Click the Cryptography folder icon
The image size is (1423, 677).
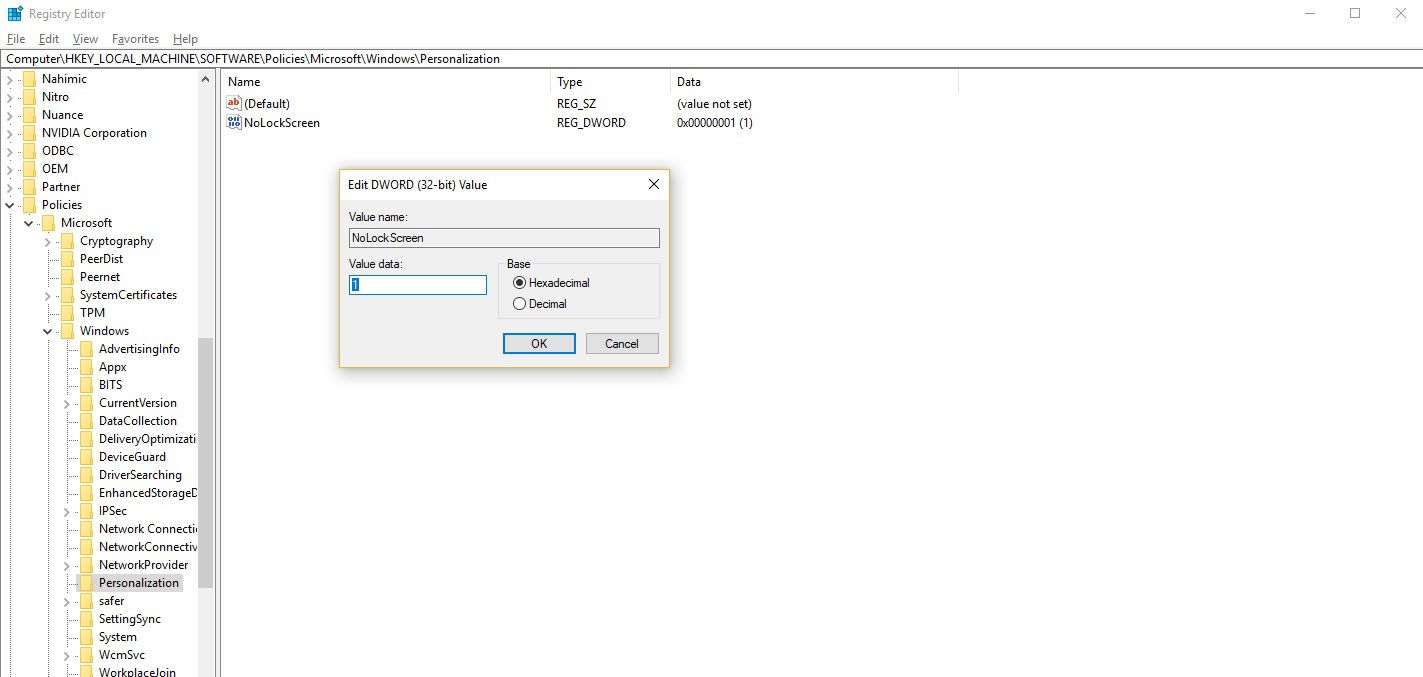[67, 241]
